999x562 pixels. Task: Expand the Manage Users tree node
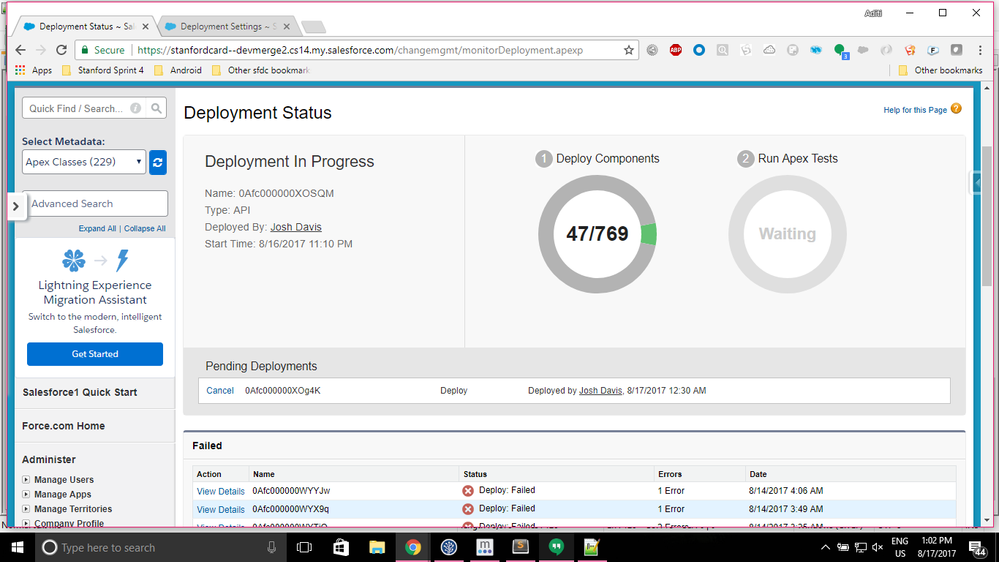(25, 479)
